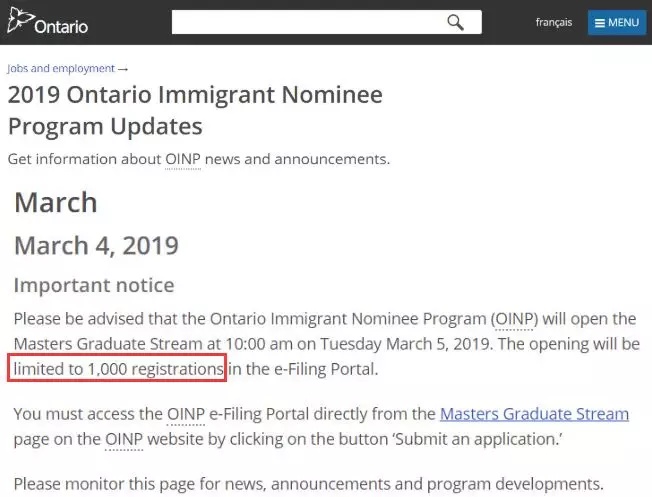652x497 pixels.
Task: Click the red-boxed 1,000 registrations text
Action: click(x=117, y=368)
